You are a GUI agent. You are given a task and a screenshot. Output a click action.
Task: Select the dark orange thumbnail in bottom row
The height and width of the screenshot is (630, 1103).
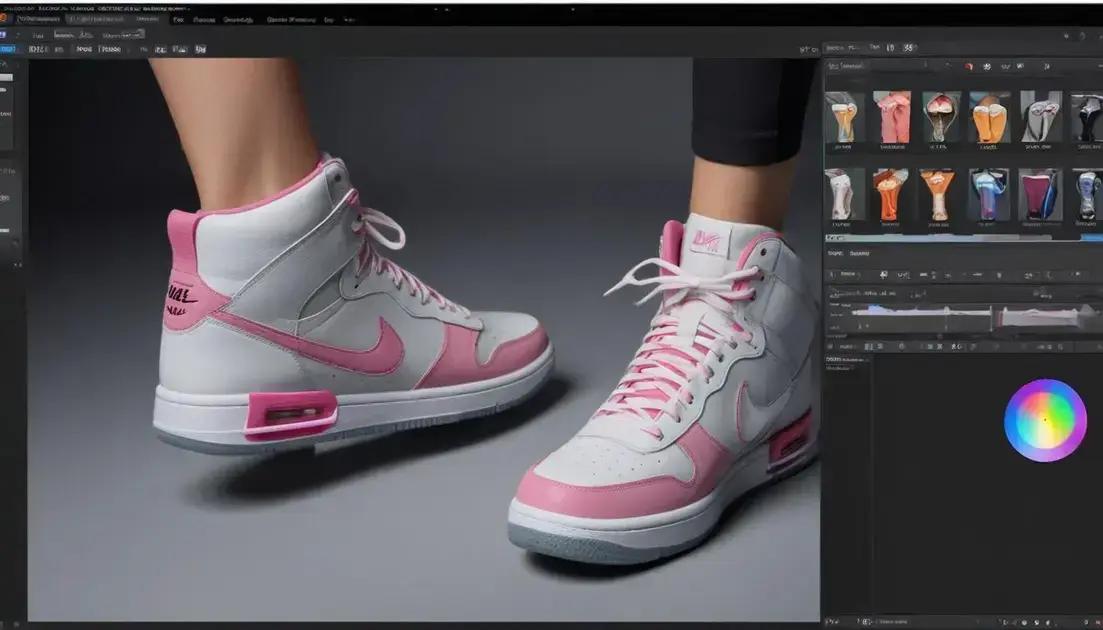coord(890,195)
